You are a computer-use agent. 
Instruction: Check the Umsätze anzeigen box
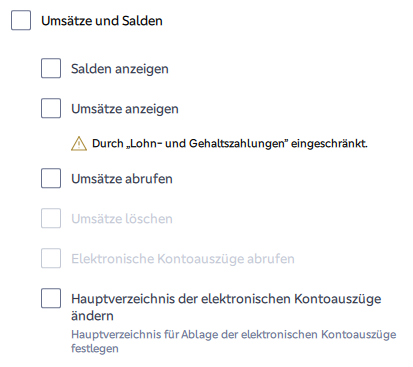(x=51, y=108)
